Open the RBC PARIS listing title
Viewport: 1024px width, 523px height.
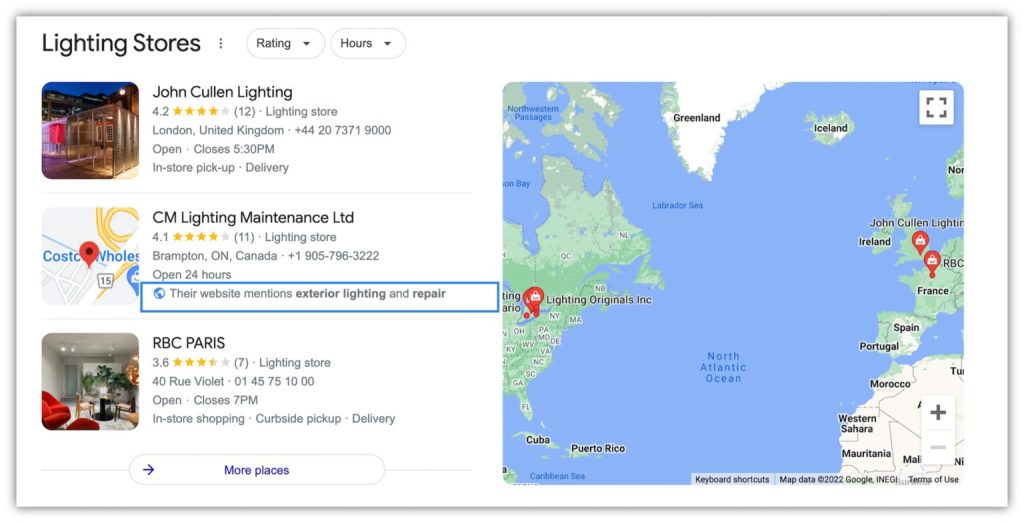tap(189, 343)
